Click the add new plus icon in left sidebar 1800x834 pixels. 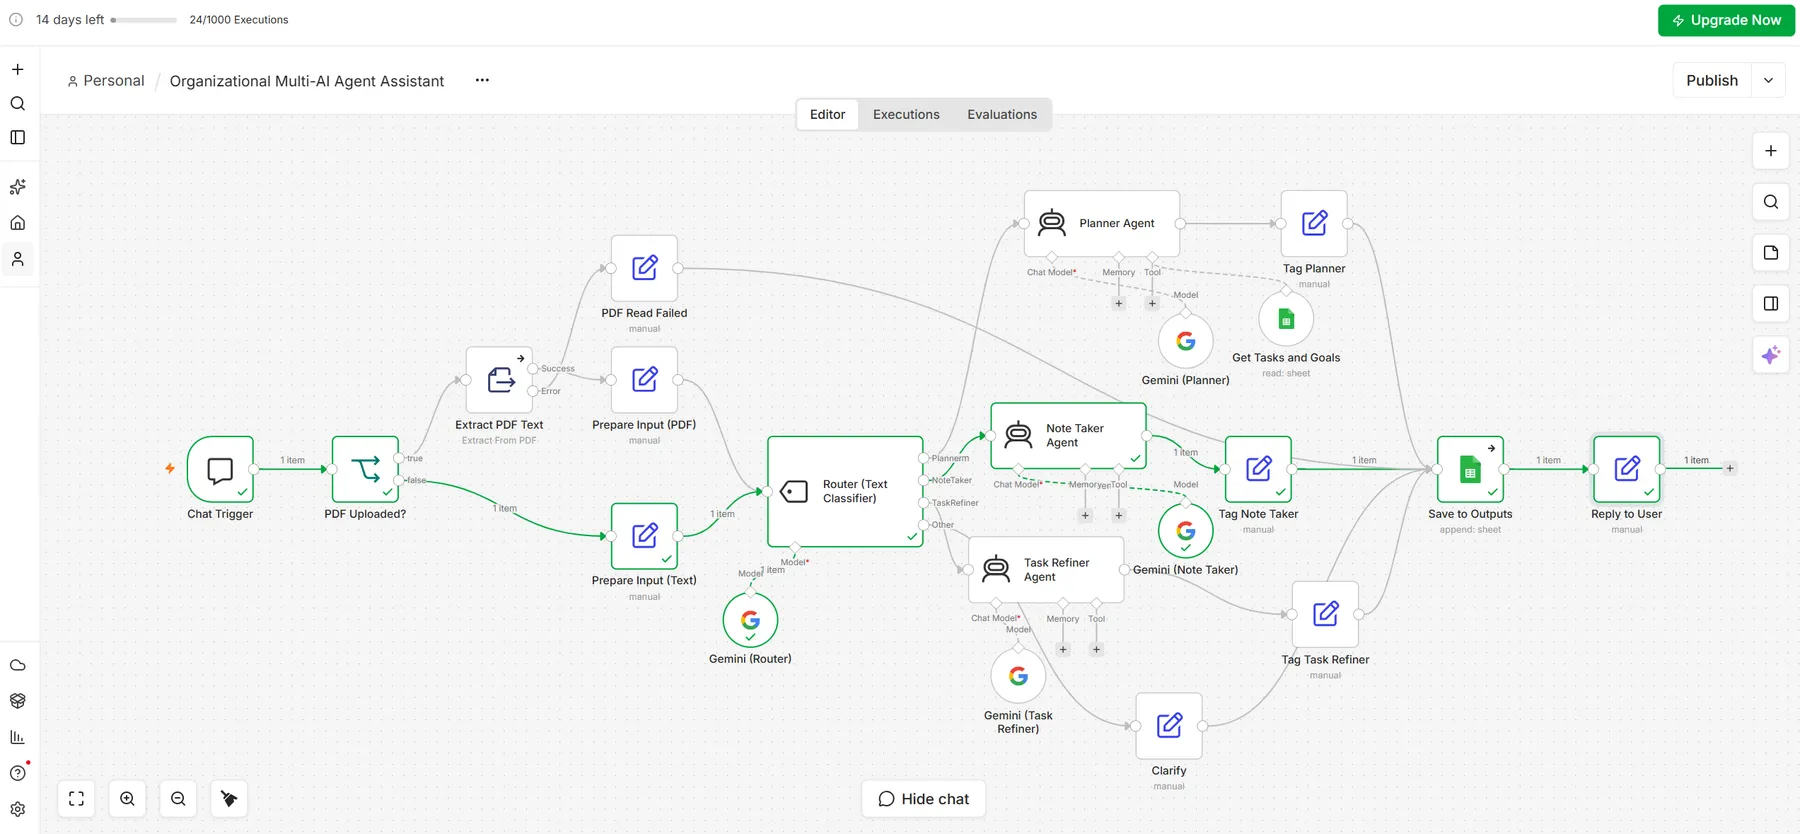click(17, 69)
